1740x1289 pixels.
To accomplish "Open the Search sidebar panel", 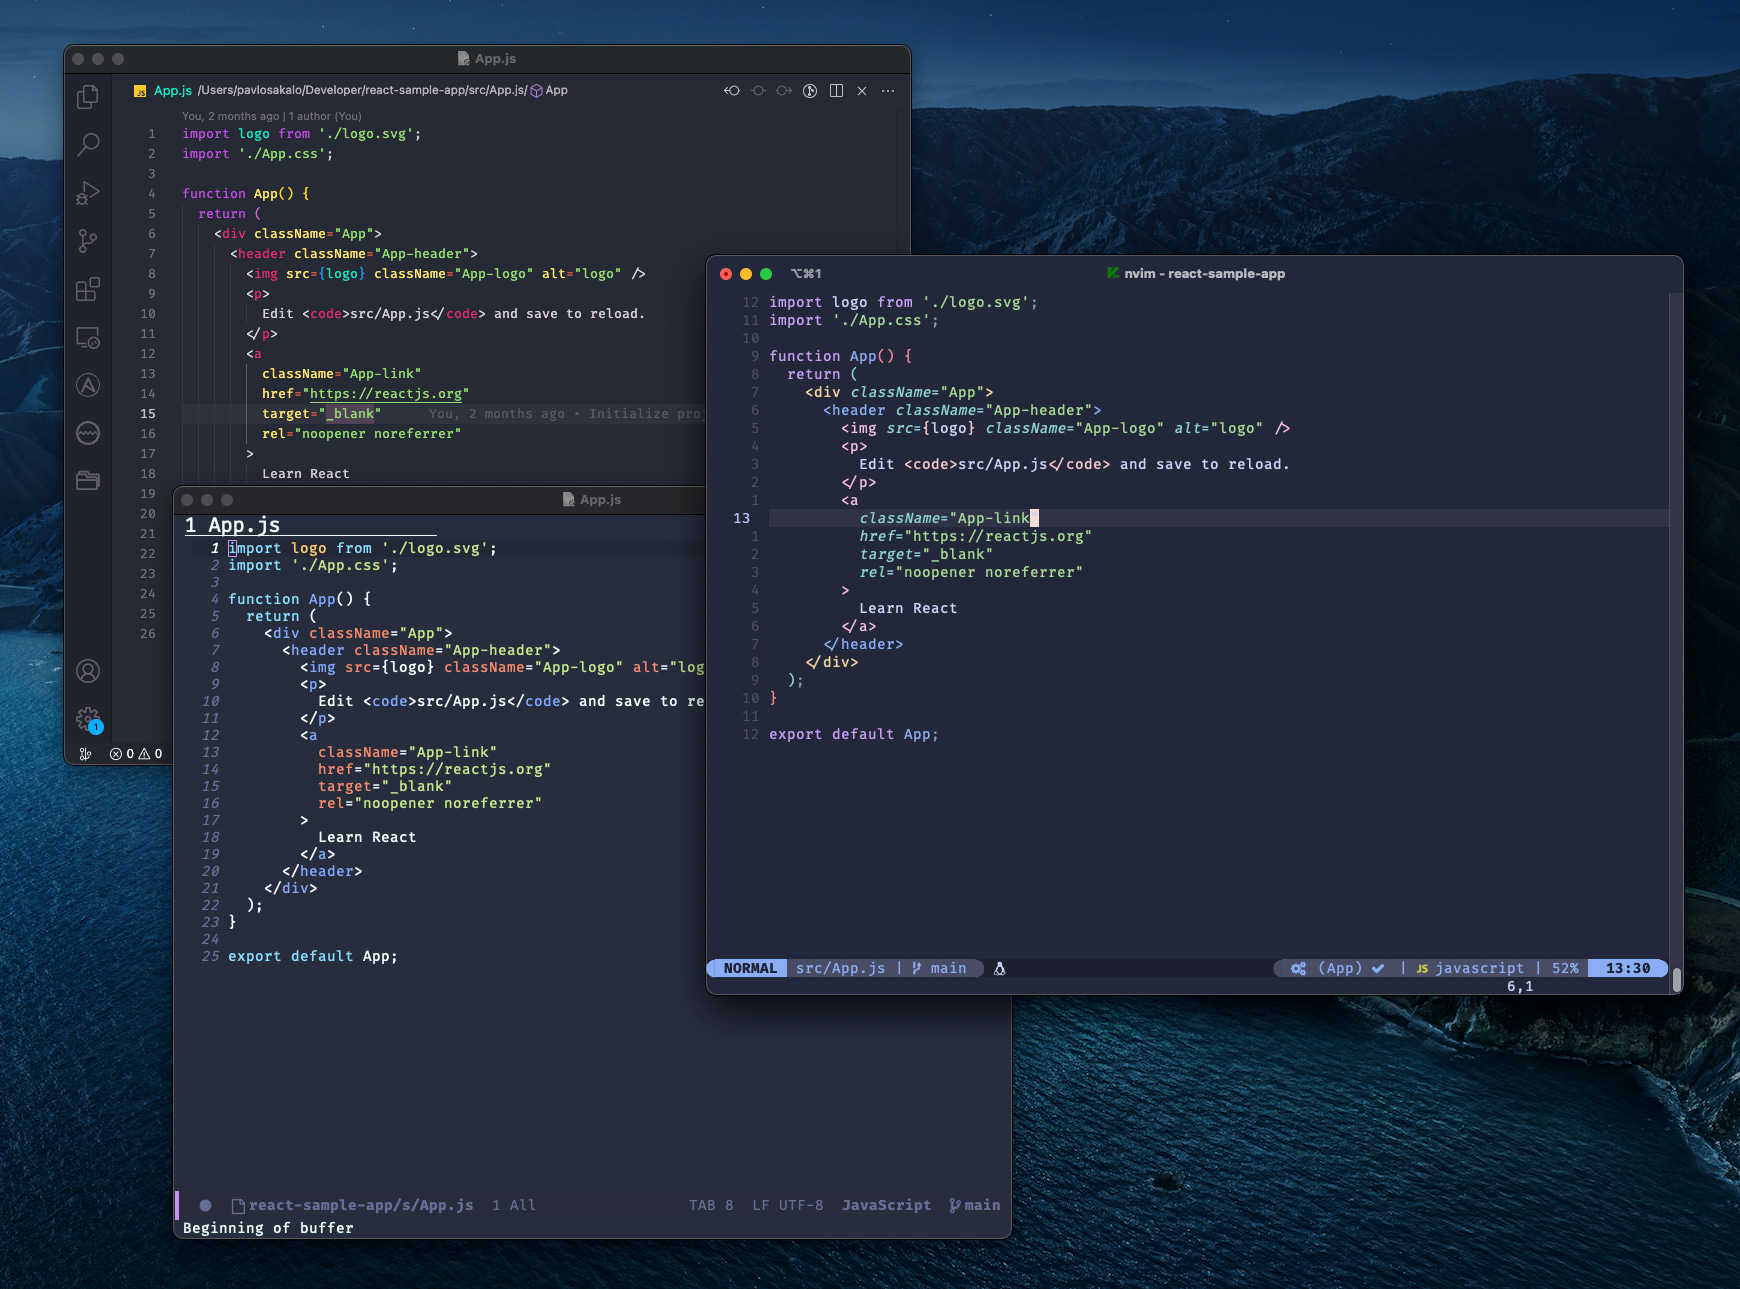I will (x=88, y=144).
